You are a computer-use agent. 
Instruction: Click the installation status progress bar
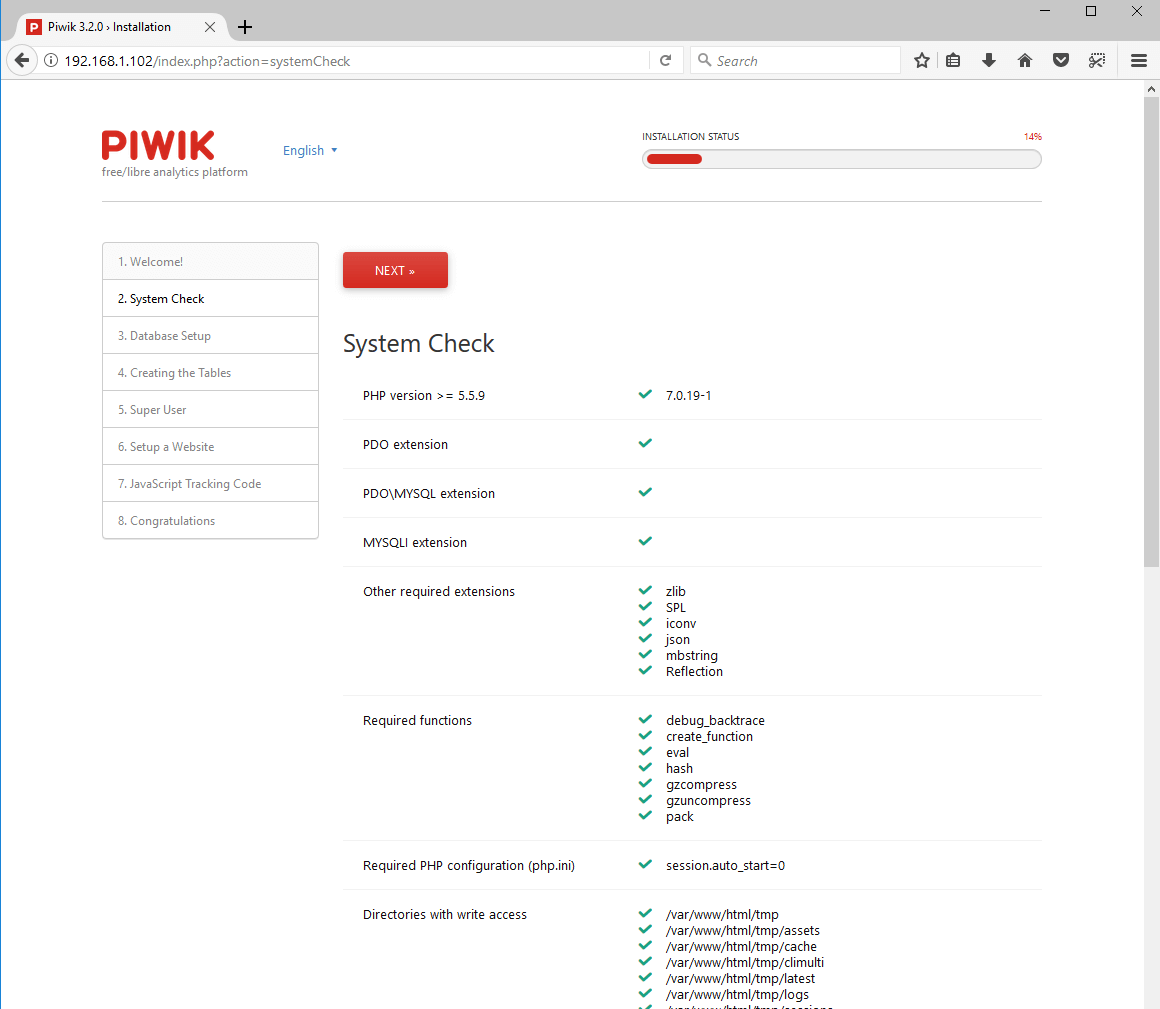pos(841,159)
